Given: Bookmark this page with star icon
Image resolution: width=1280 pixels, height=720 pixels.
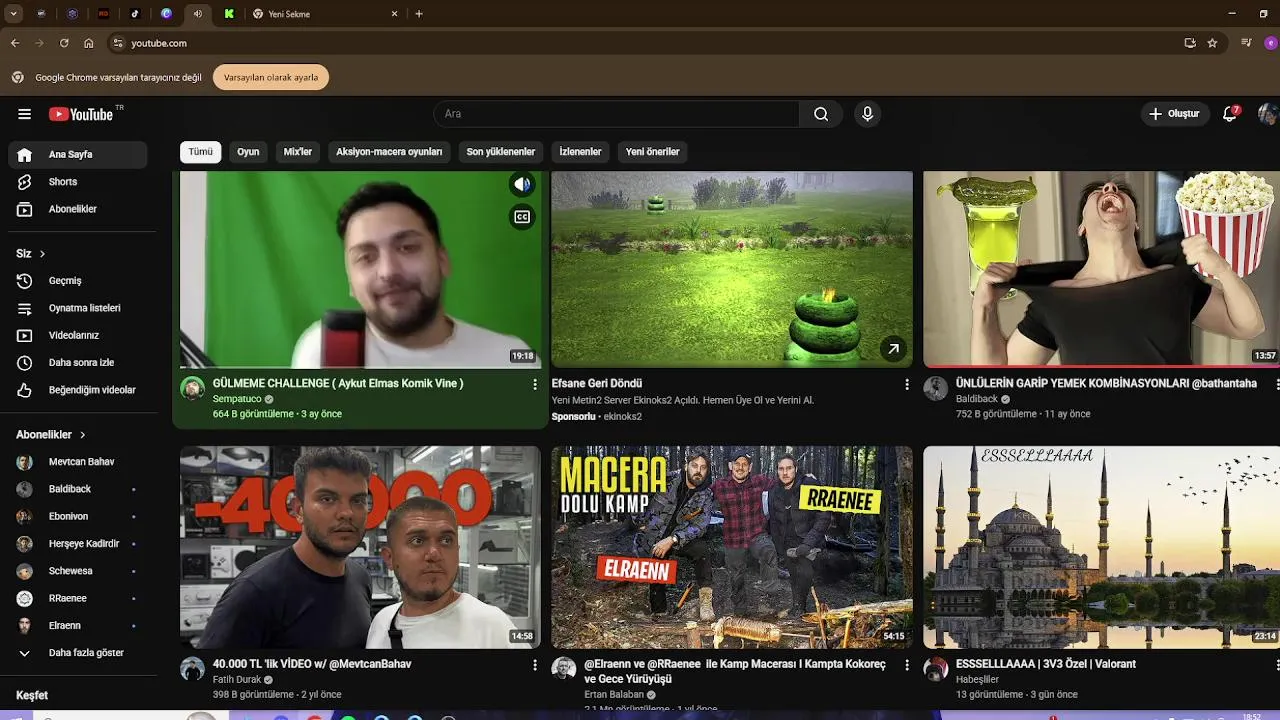Looking at the screenshot, I should tap(1212, 43).
